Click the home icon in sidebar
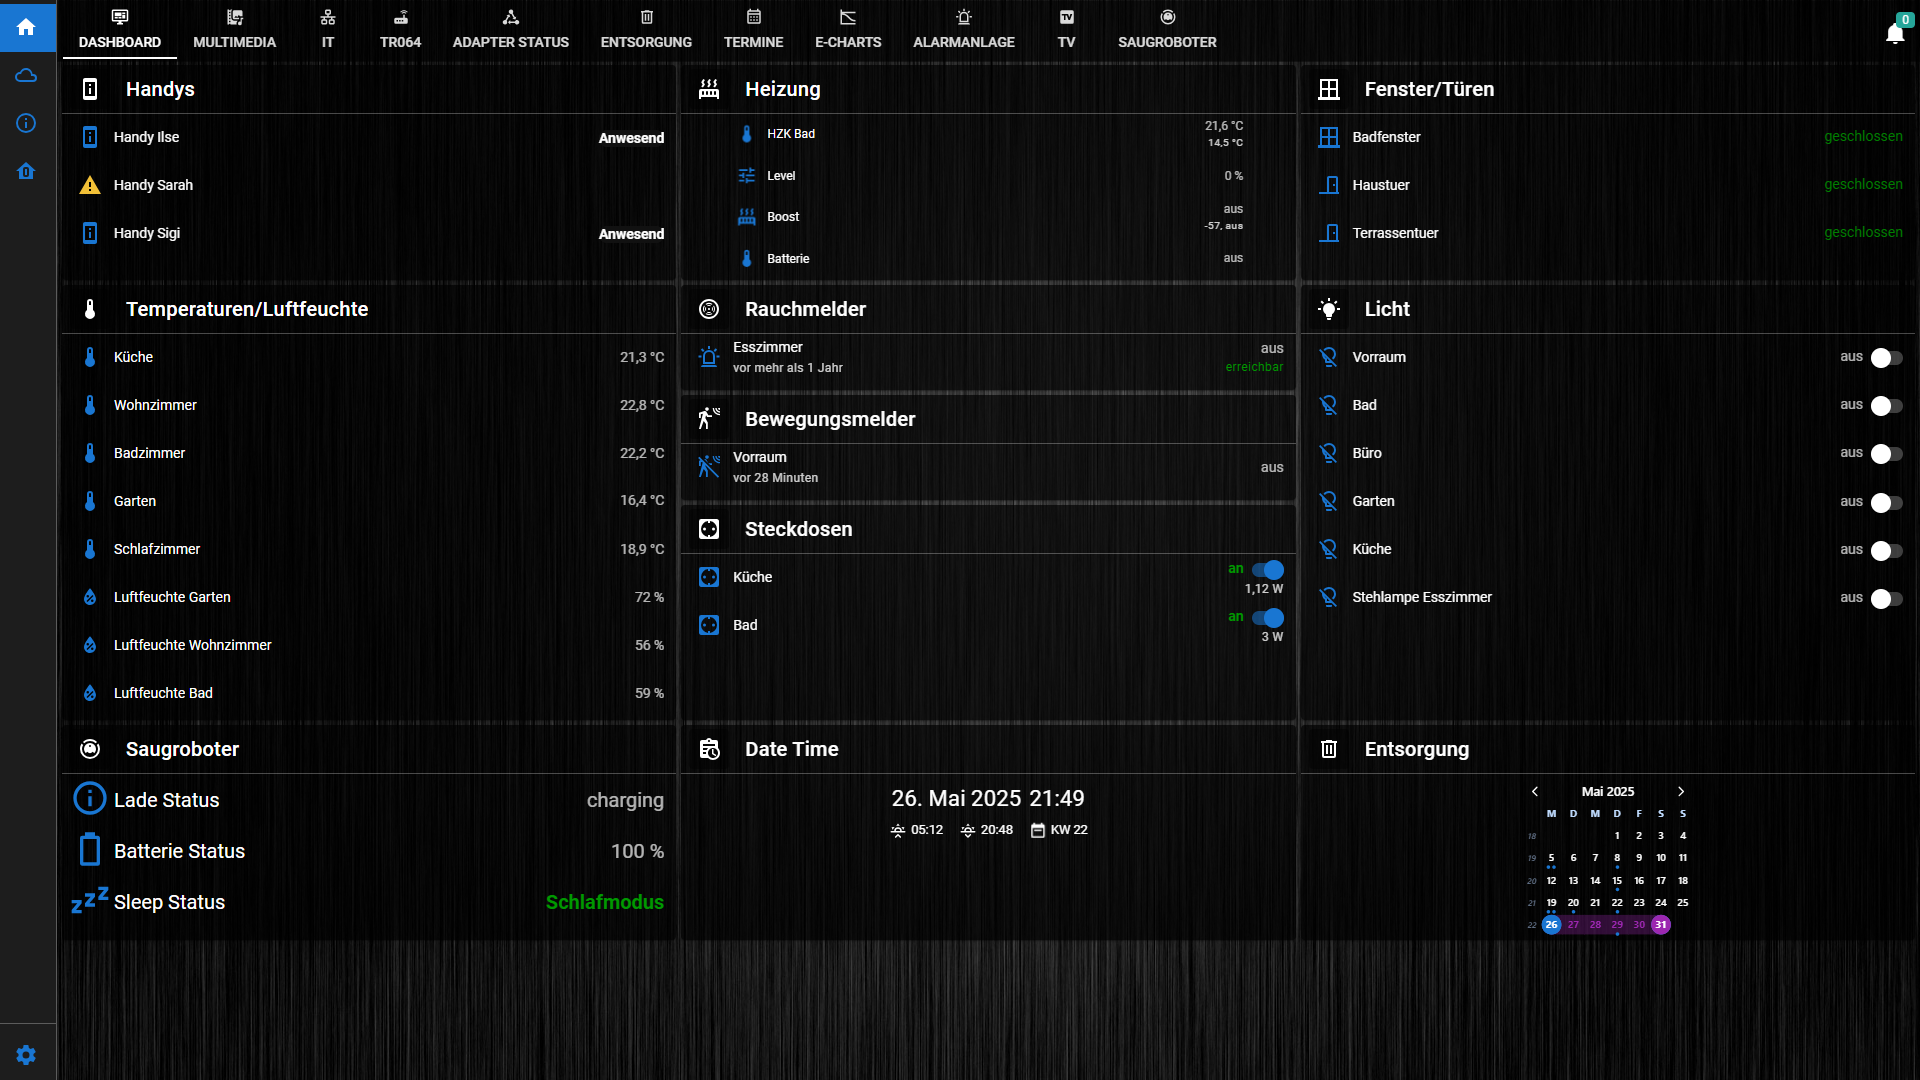 tap(27, 27)
